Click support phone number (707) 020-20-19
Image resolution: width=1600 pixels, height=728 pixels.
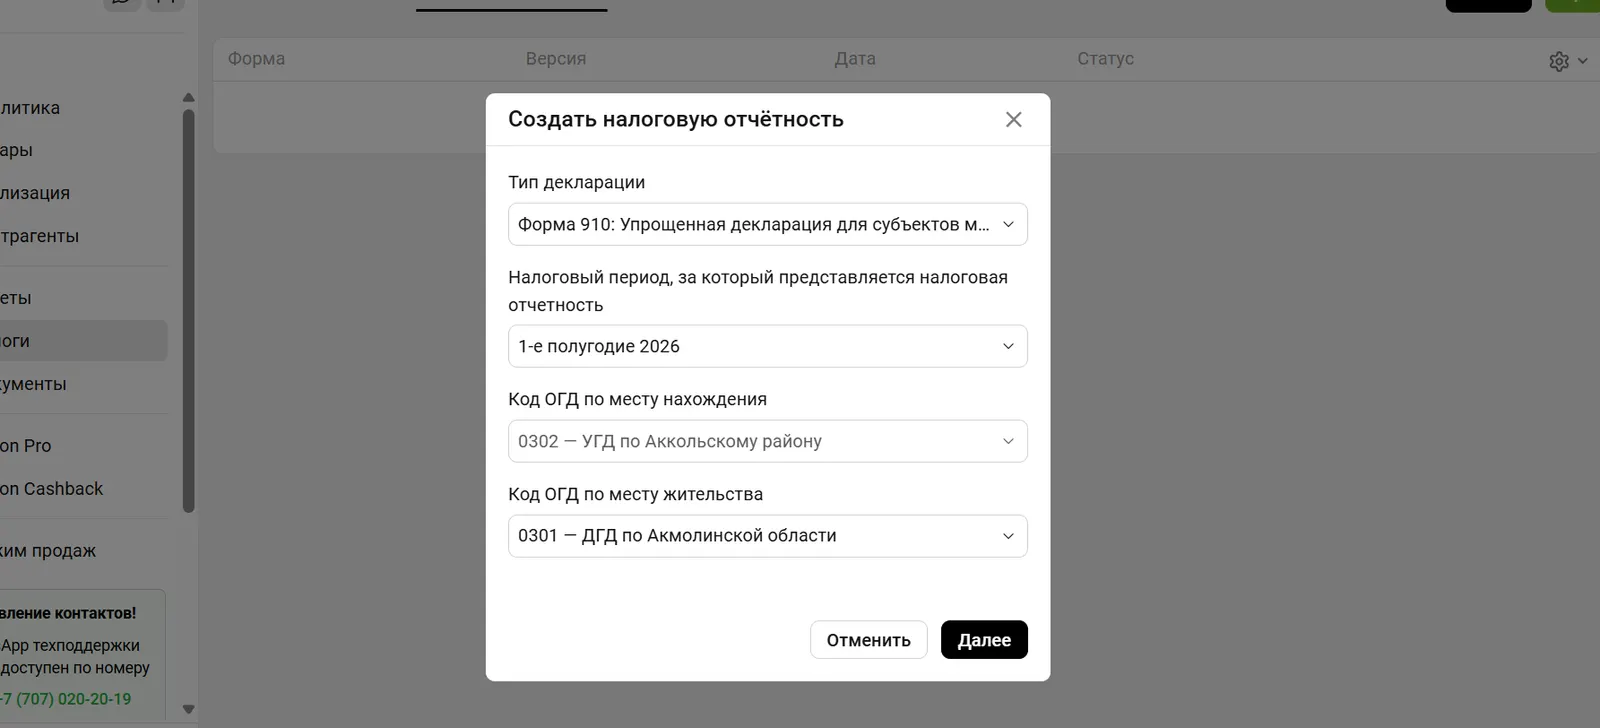(68, 699)
